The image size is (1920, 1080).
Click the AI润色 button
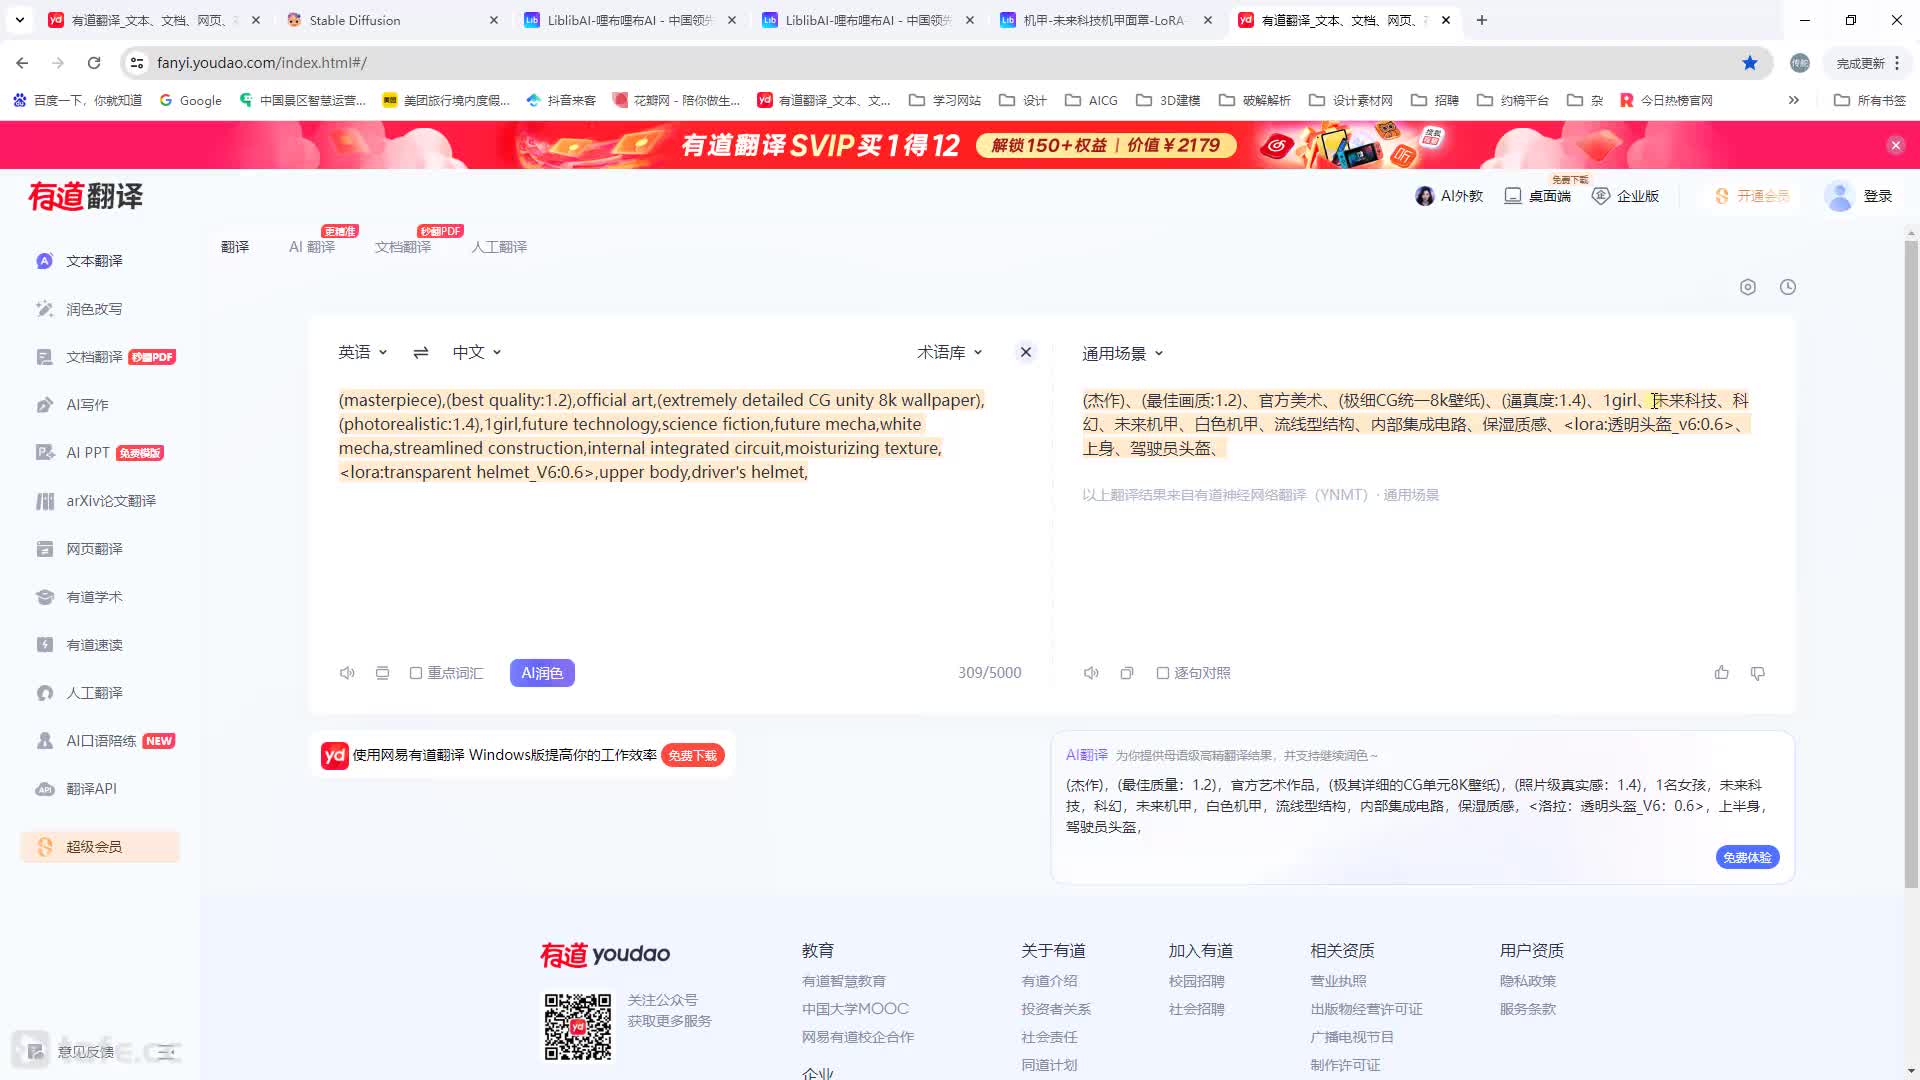[542, 673]
